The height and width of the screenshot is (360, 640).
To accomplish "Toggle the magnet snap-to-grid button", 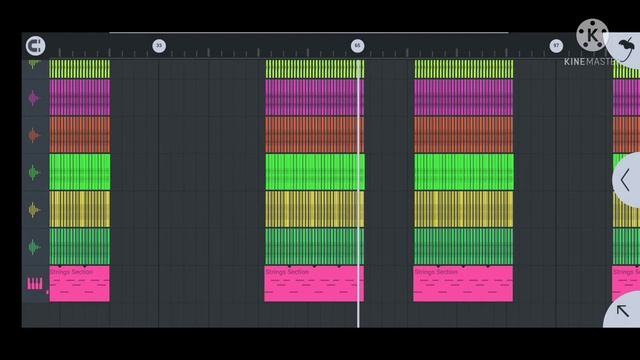I will click(36, 46).
